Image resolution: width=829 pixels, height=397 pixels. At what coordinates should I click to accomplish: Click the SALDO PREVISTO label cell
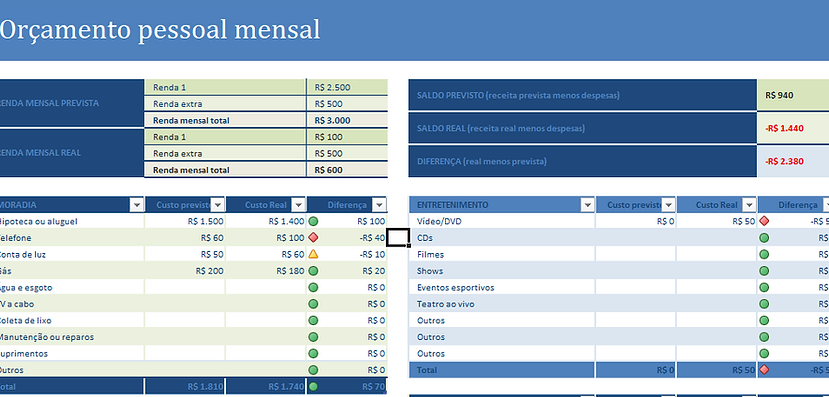pyautogui.click(x=583, y=95)
